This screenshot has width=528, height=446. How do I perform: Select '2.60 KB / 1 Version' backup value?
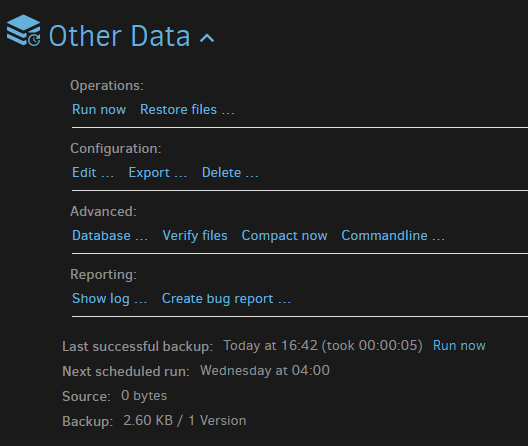click(185, 420)
